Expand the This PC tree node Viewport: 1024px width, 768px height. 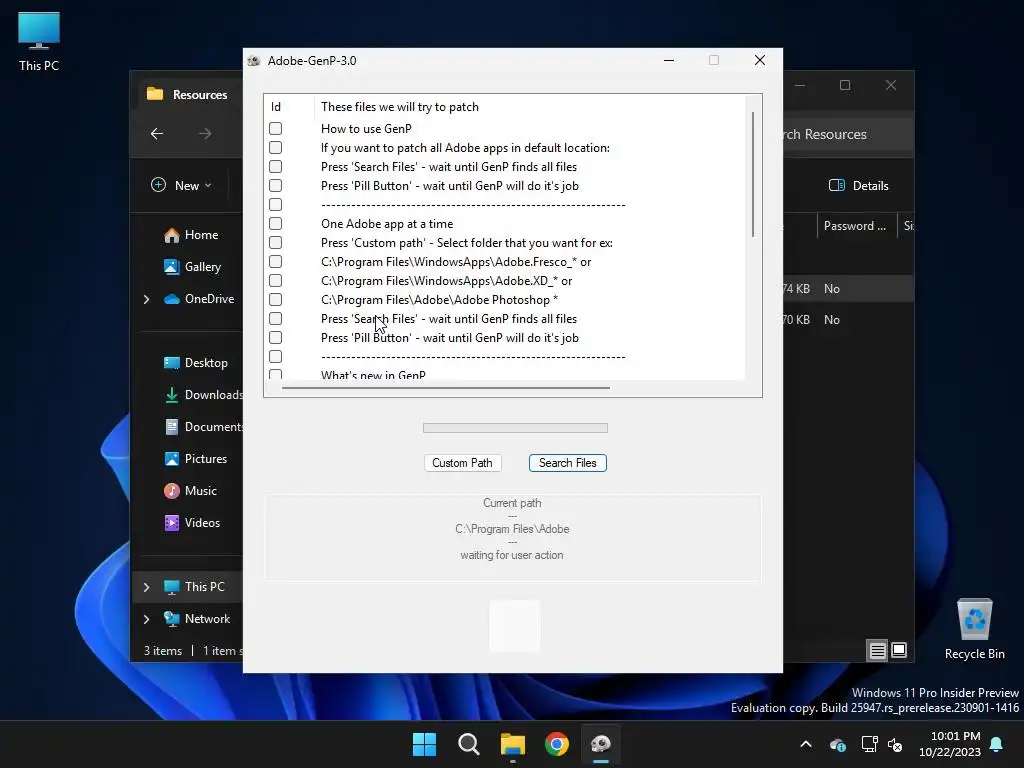pyautogui.click(x=146, y=587)
